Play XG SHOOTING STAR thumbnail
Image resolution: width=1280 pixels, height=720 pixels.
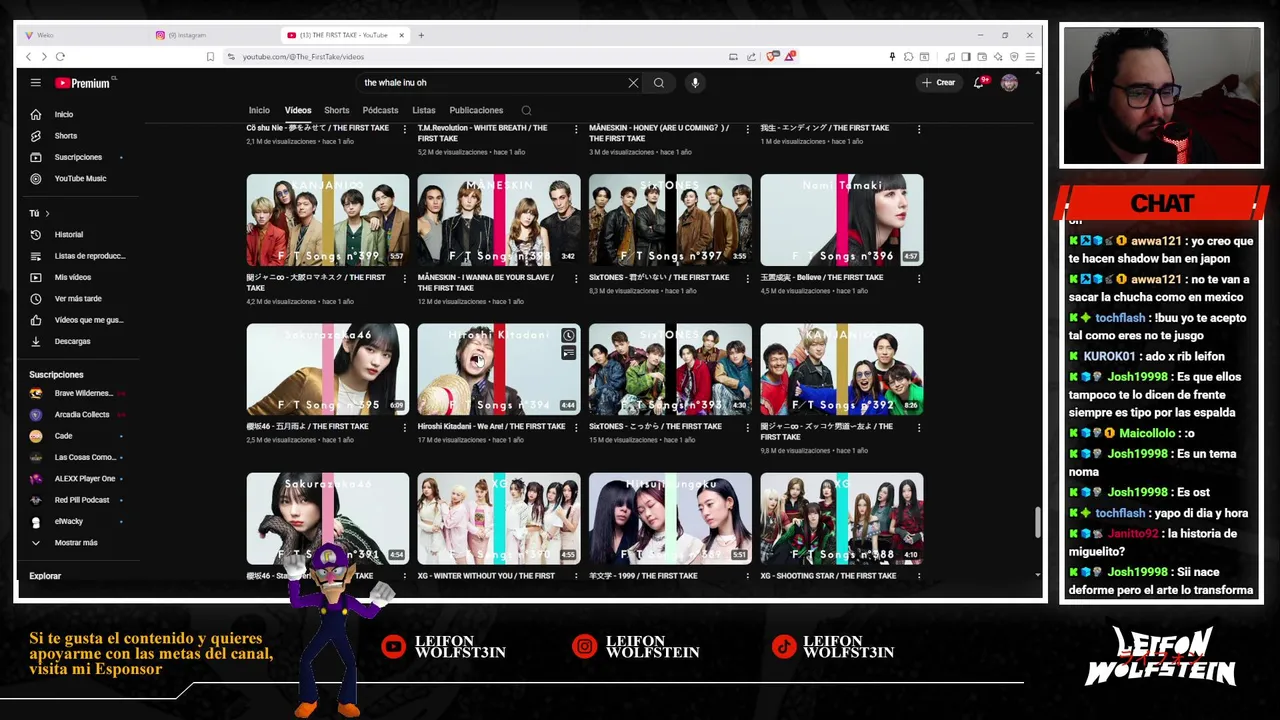click(x=842, y=519)
